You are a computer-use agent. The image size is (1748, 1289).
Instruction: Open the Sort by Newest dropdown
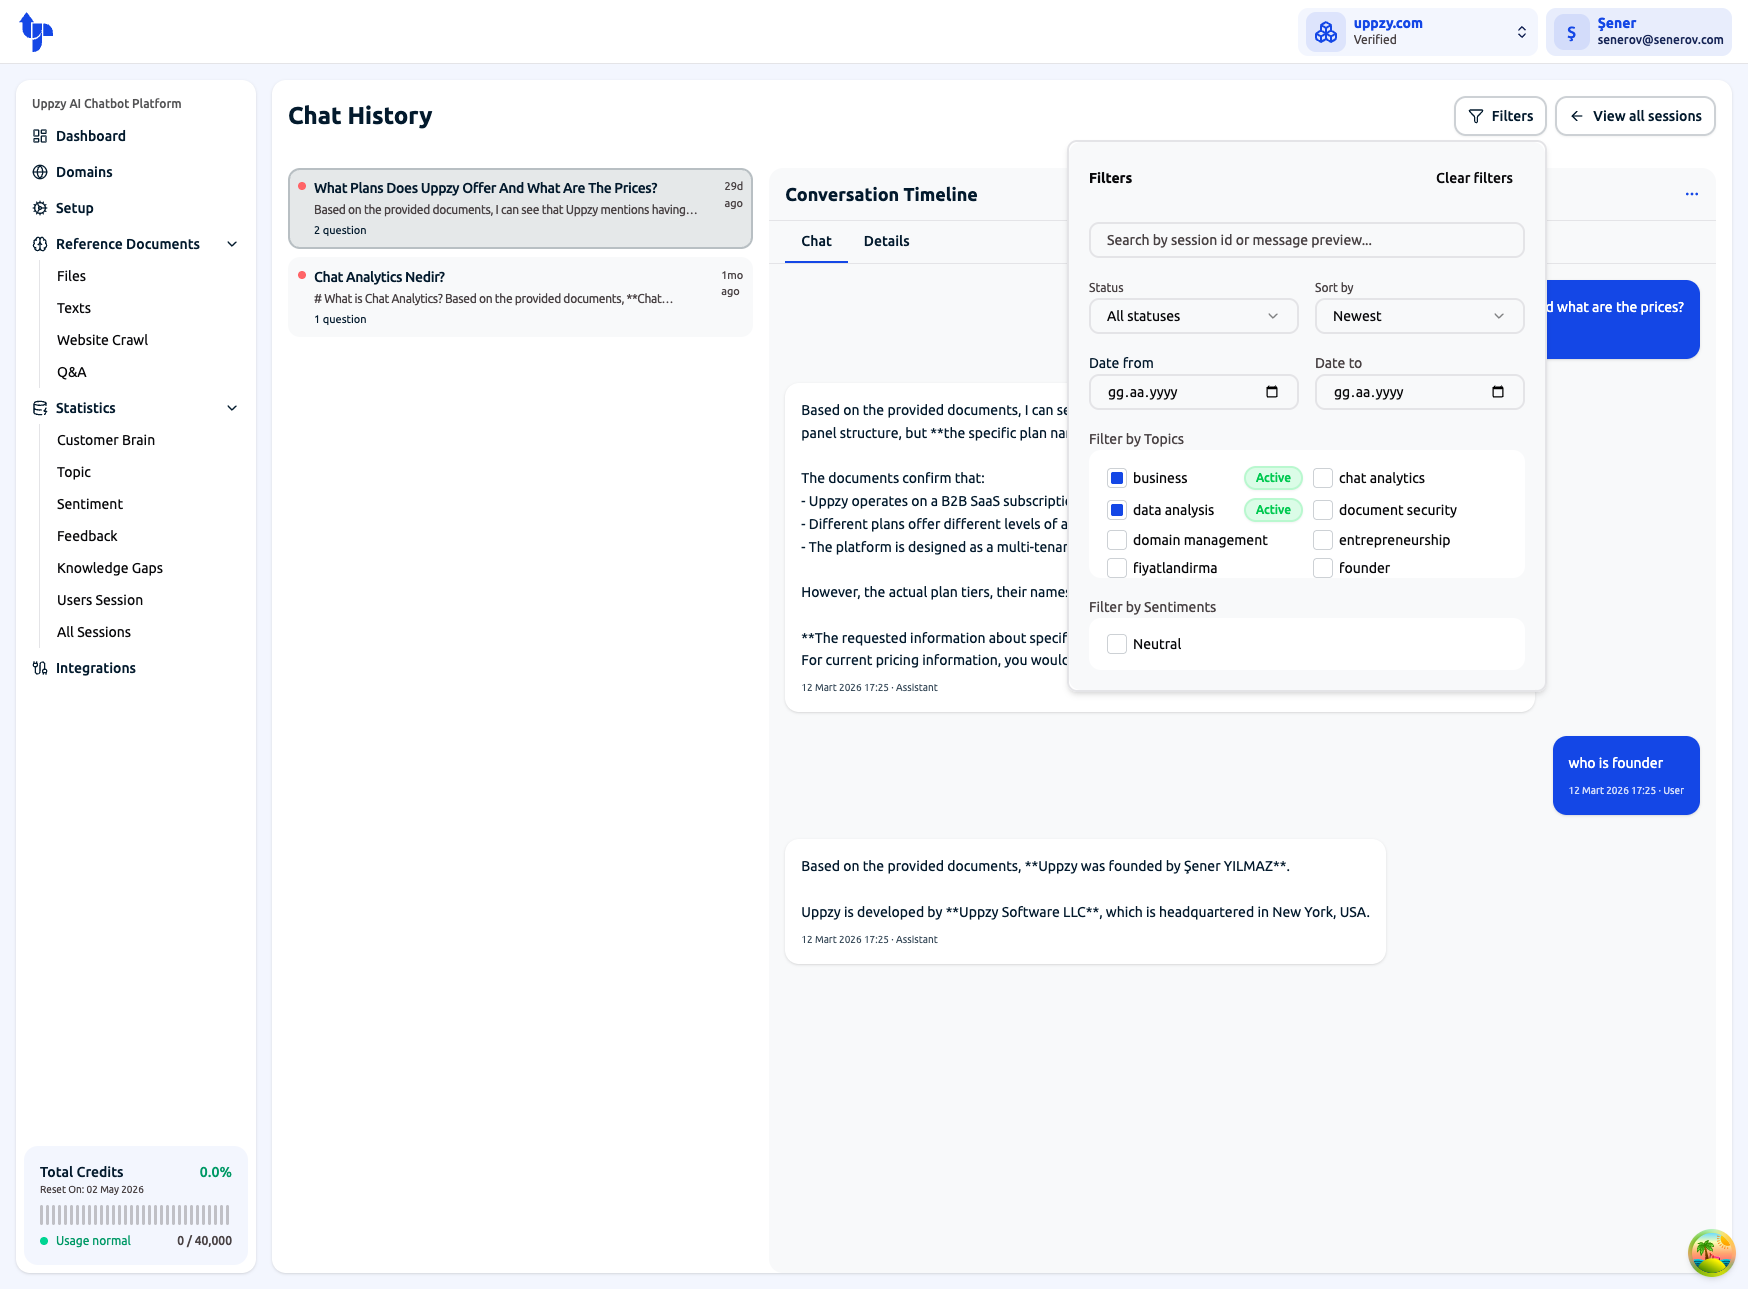coord(1419,316)
